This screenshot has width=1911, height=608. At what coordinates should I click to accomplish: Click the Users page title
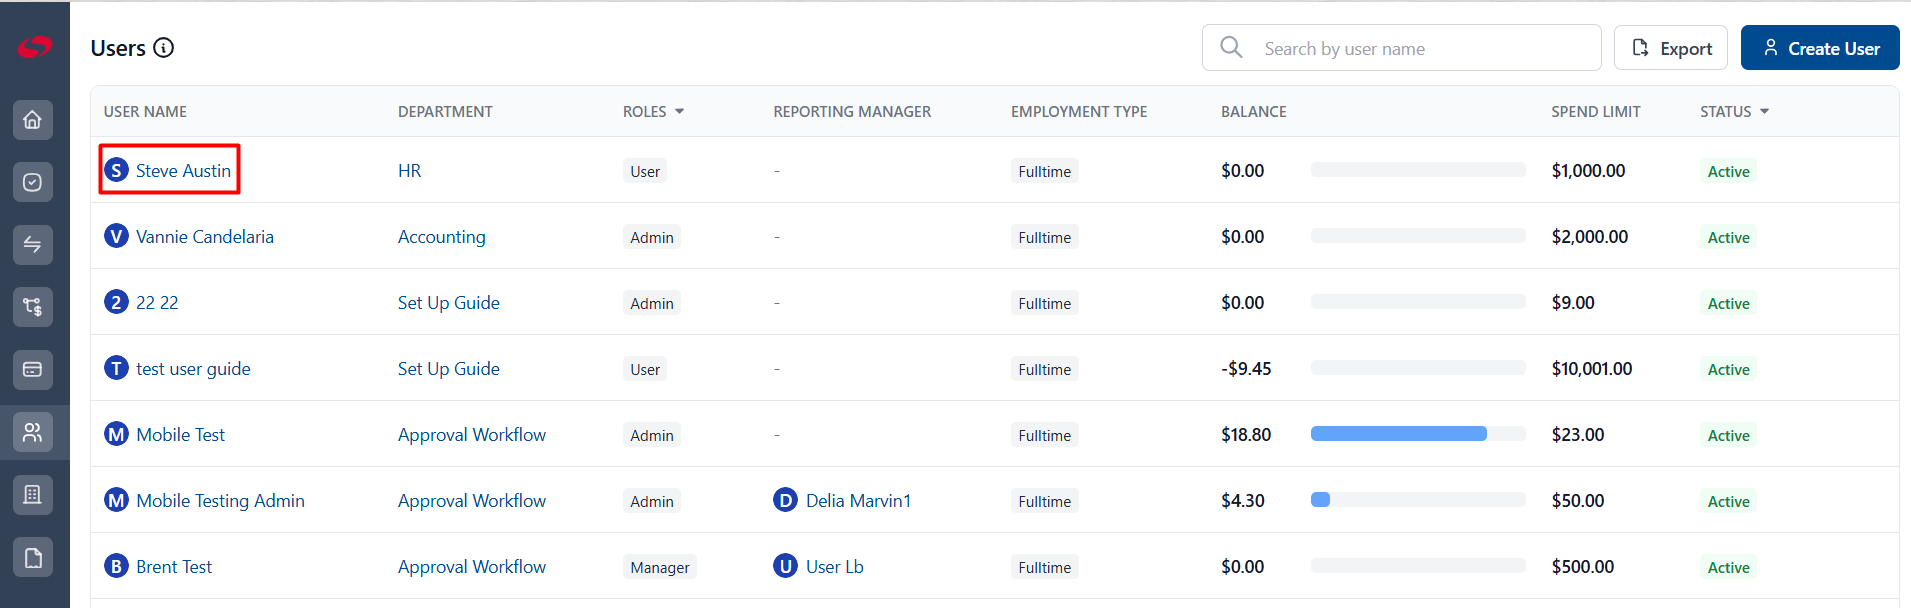pos(118,48)
